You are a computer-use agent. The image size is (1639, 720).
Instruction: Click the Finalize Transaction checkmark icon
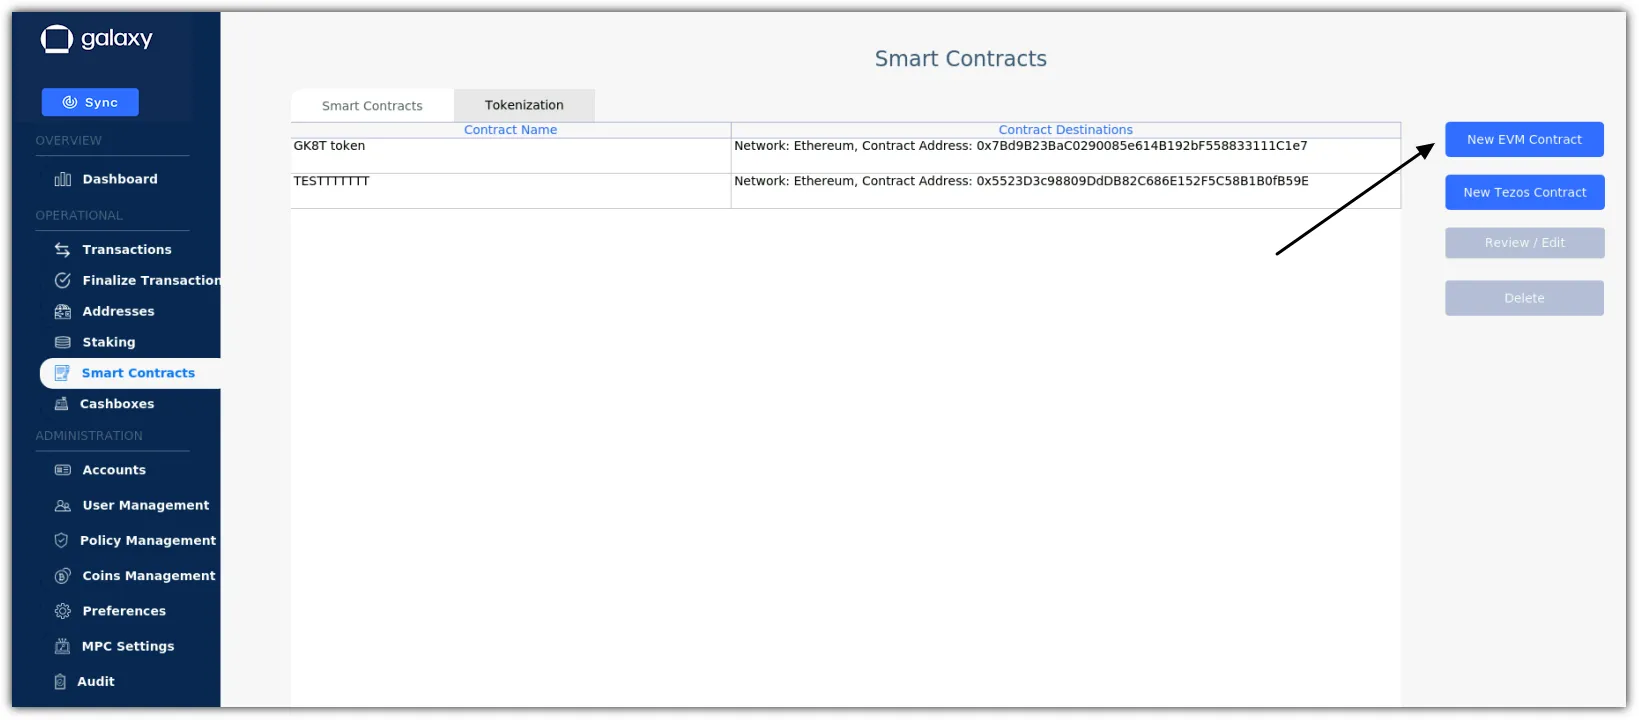pyautogui.click(x=63, y=281)
